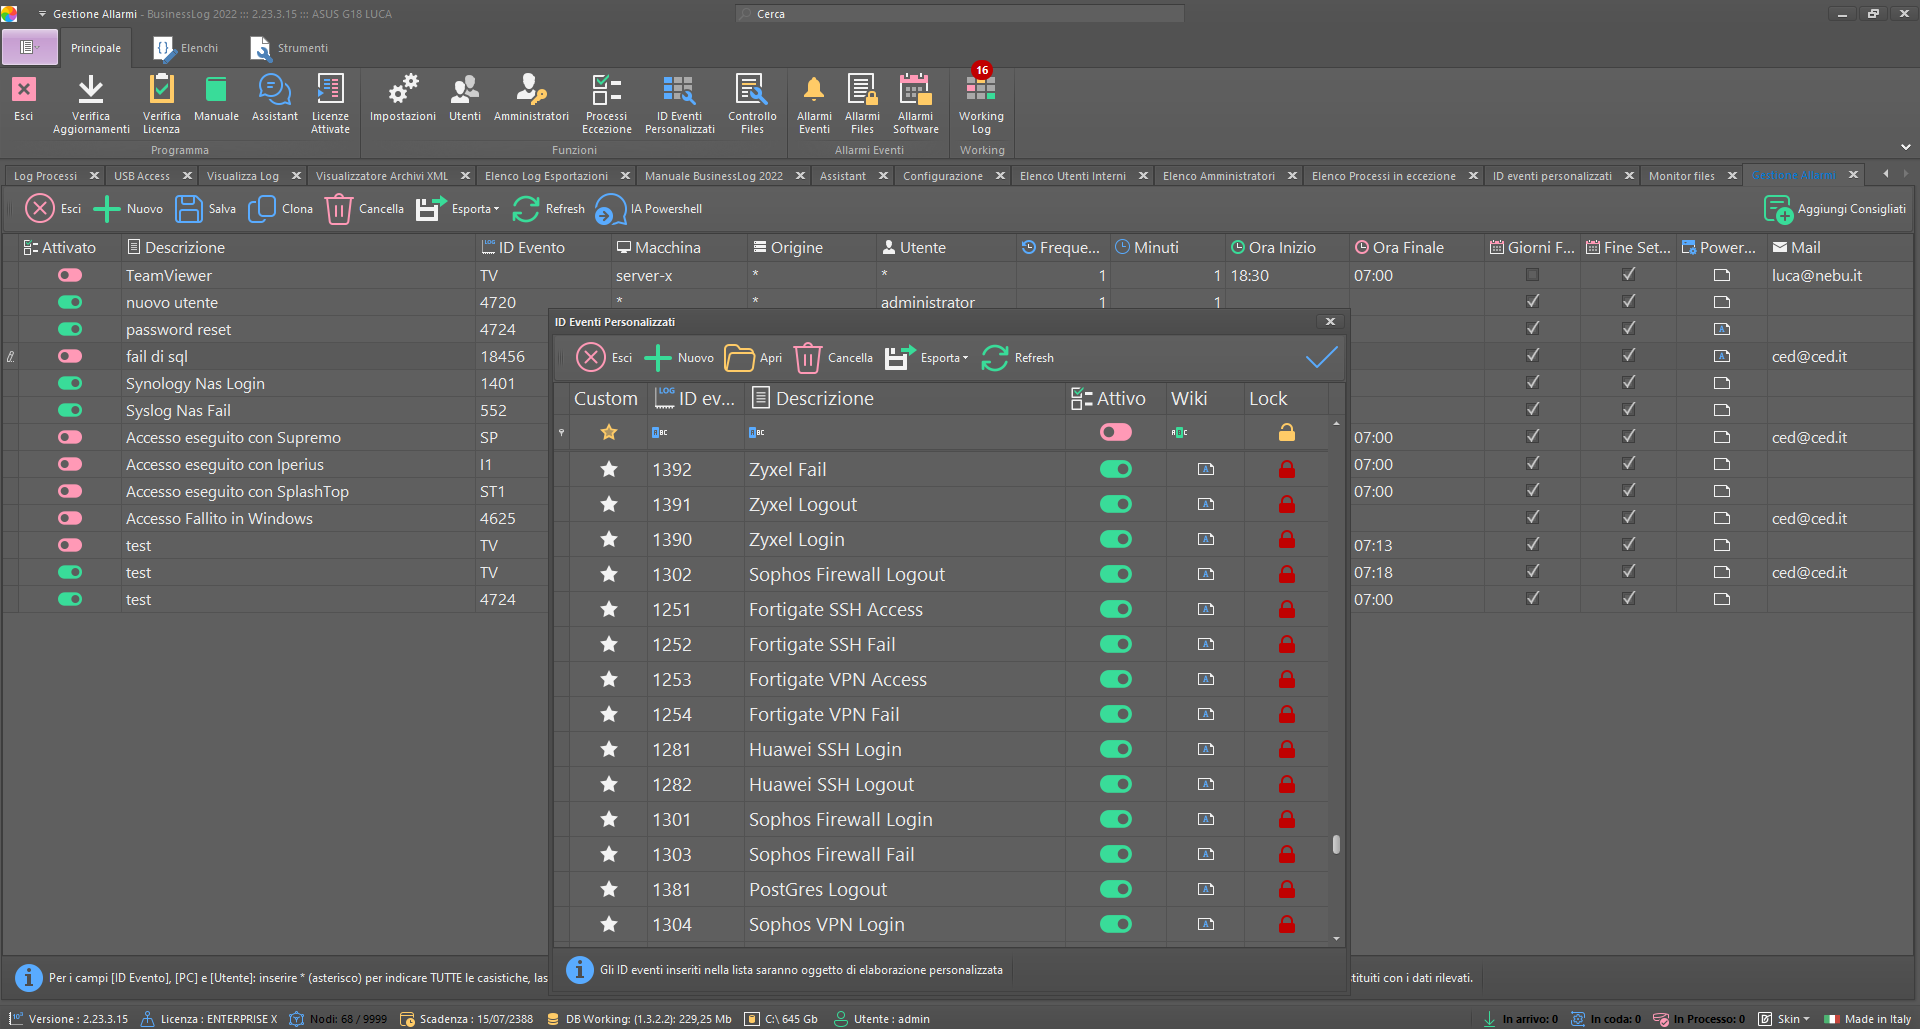Open Controllo Files tool

[752, 92]
